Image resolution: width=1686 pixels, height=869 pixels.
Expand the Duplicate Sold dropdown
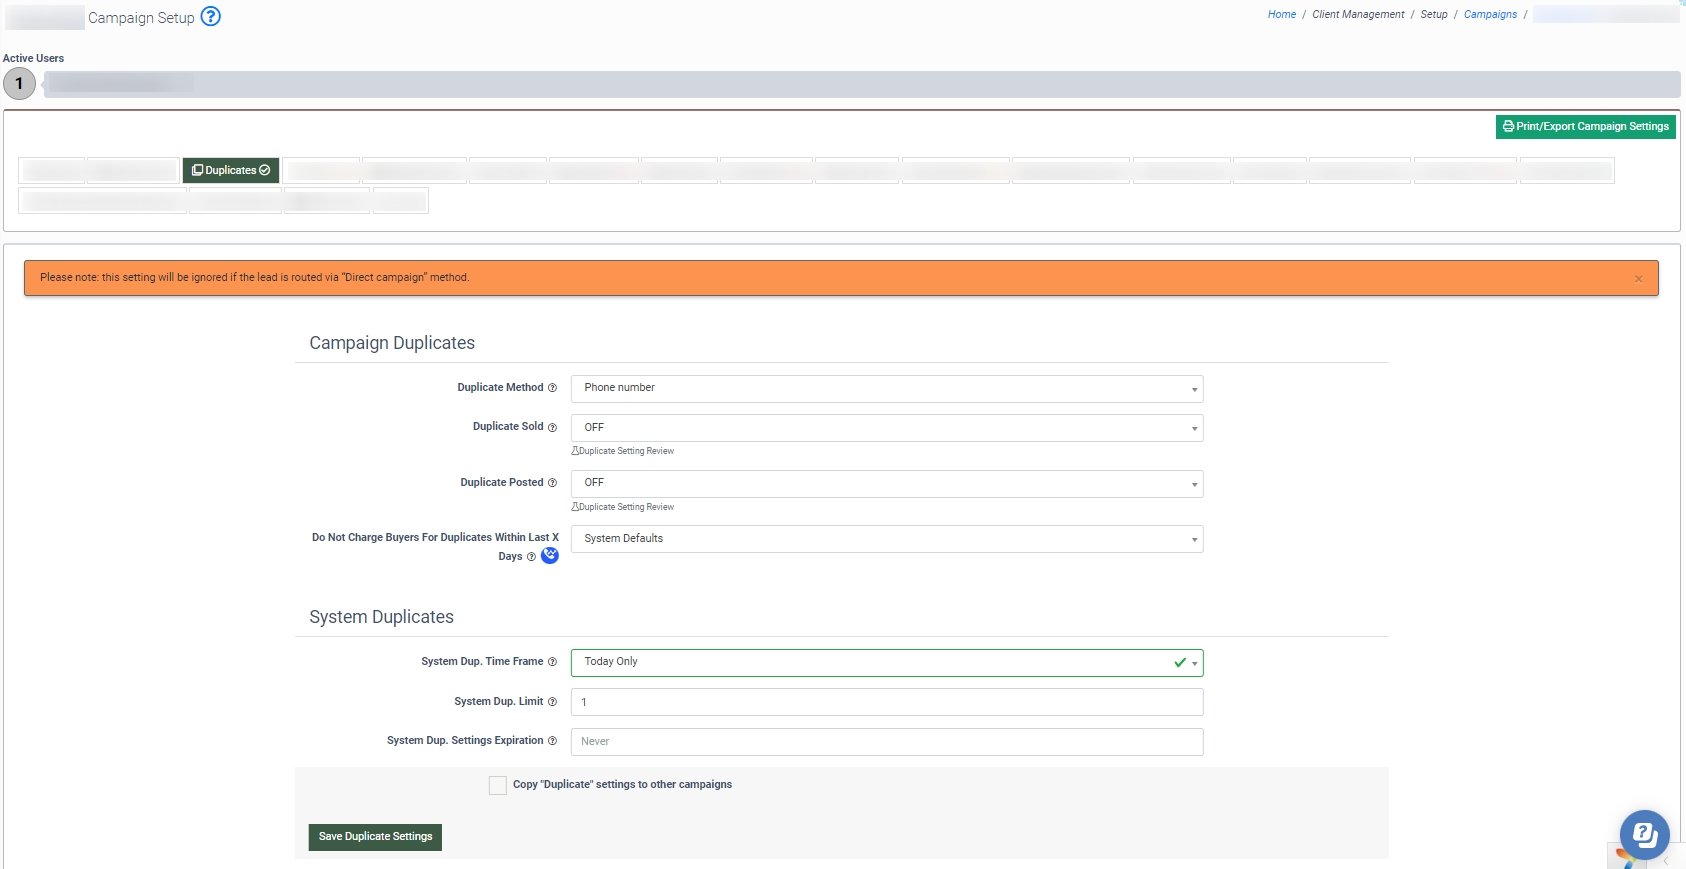click(886, 428)
